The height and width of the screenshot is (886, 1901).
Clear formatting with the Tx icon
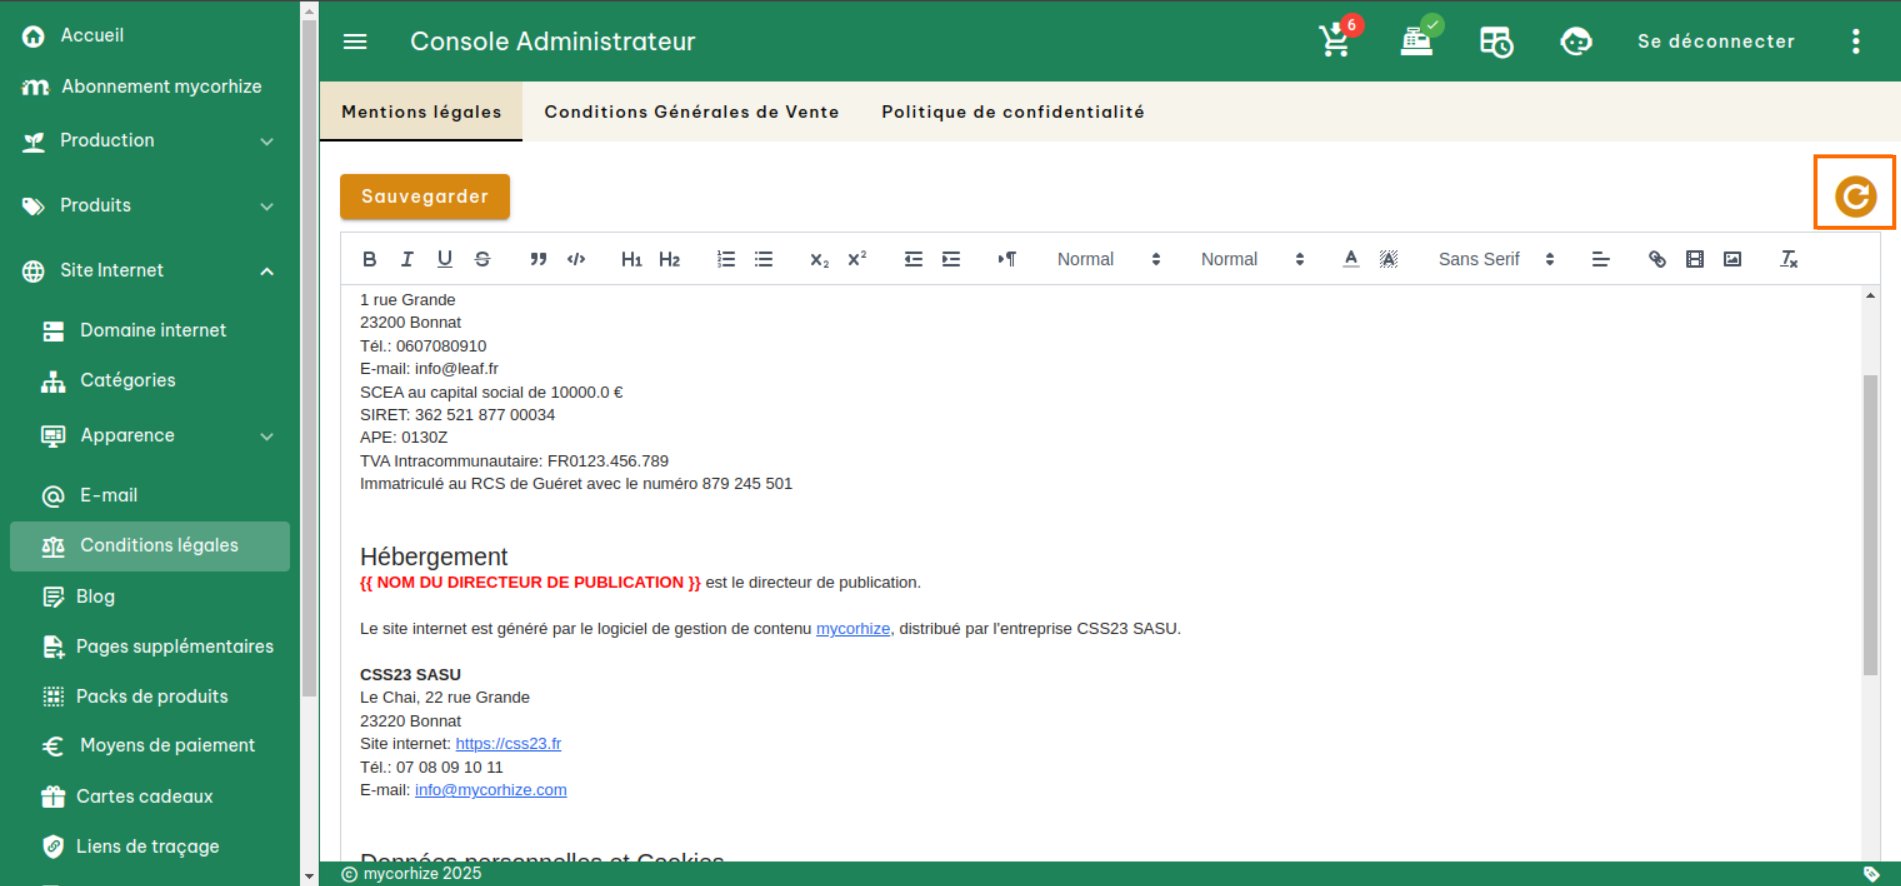1789,259
